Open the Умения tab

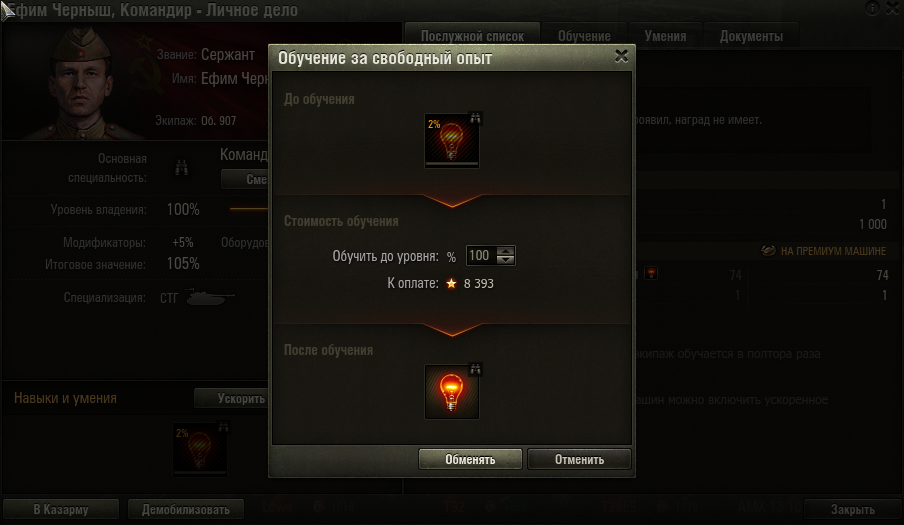[x=665, y=36]
